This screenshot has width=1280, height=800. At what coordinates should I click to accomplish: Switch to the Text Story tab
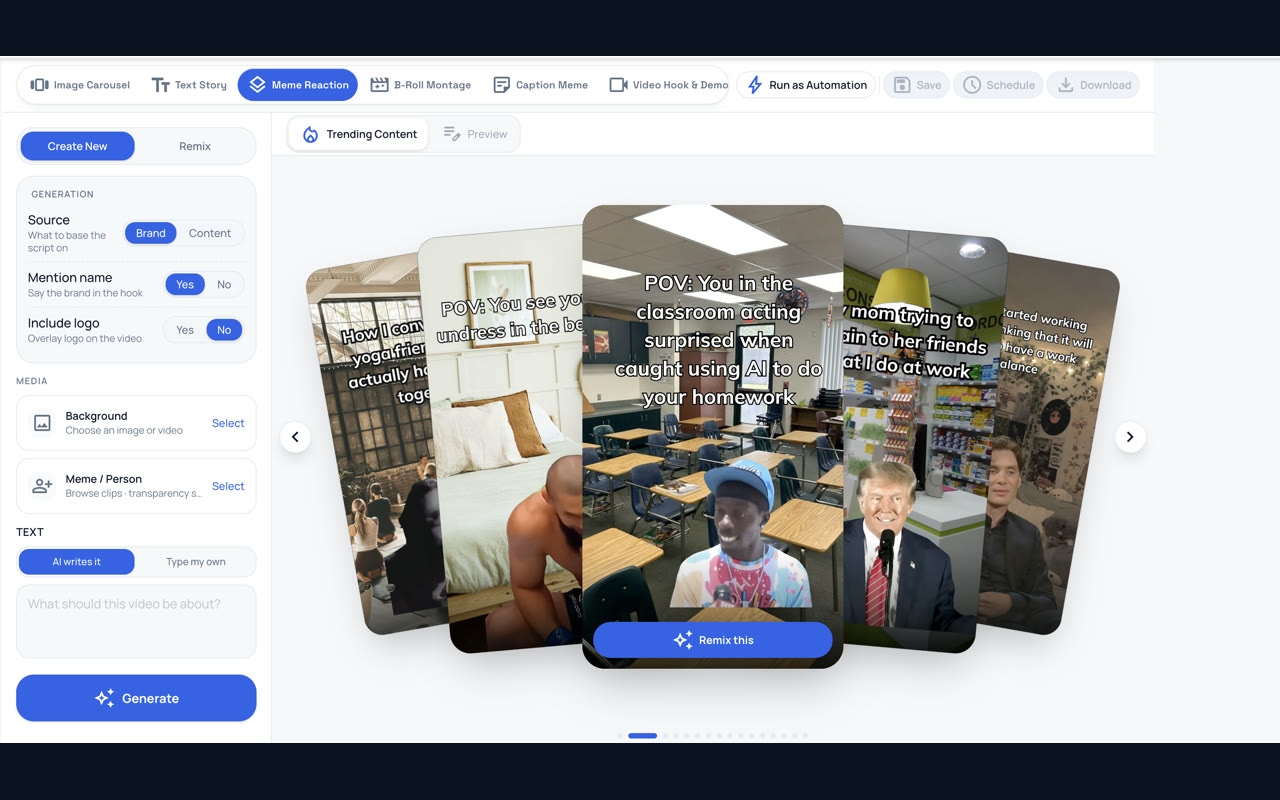point(189,85)
